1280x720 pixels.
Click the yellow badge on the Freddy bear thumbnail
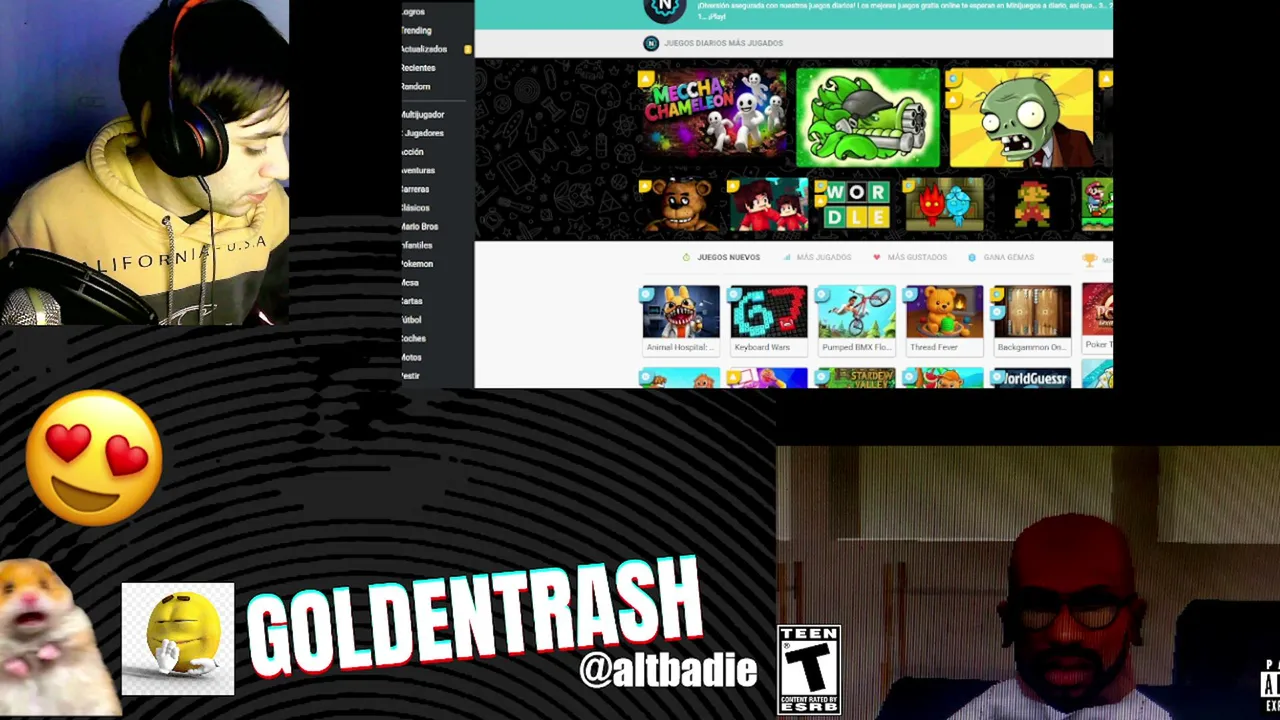[x=646, y=186]
